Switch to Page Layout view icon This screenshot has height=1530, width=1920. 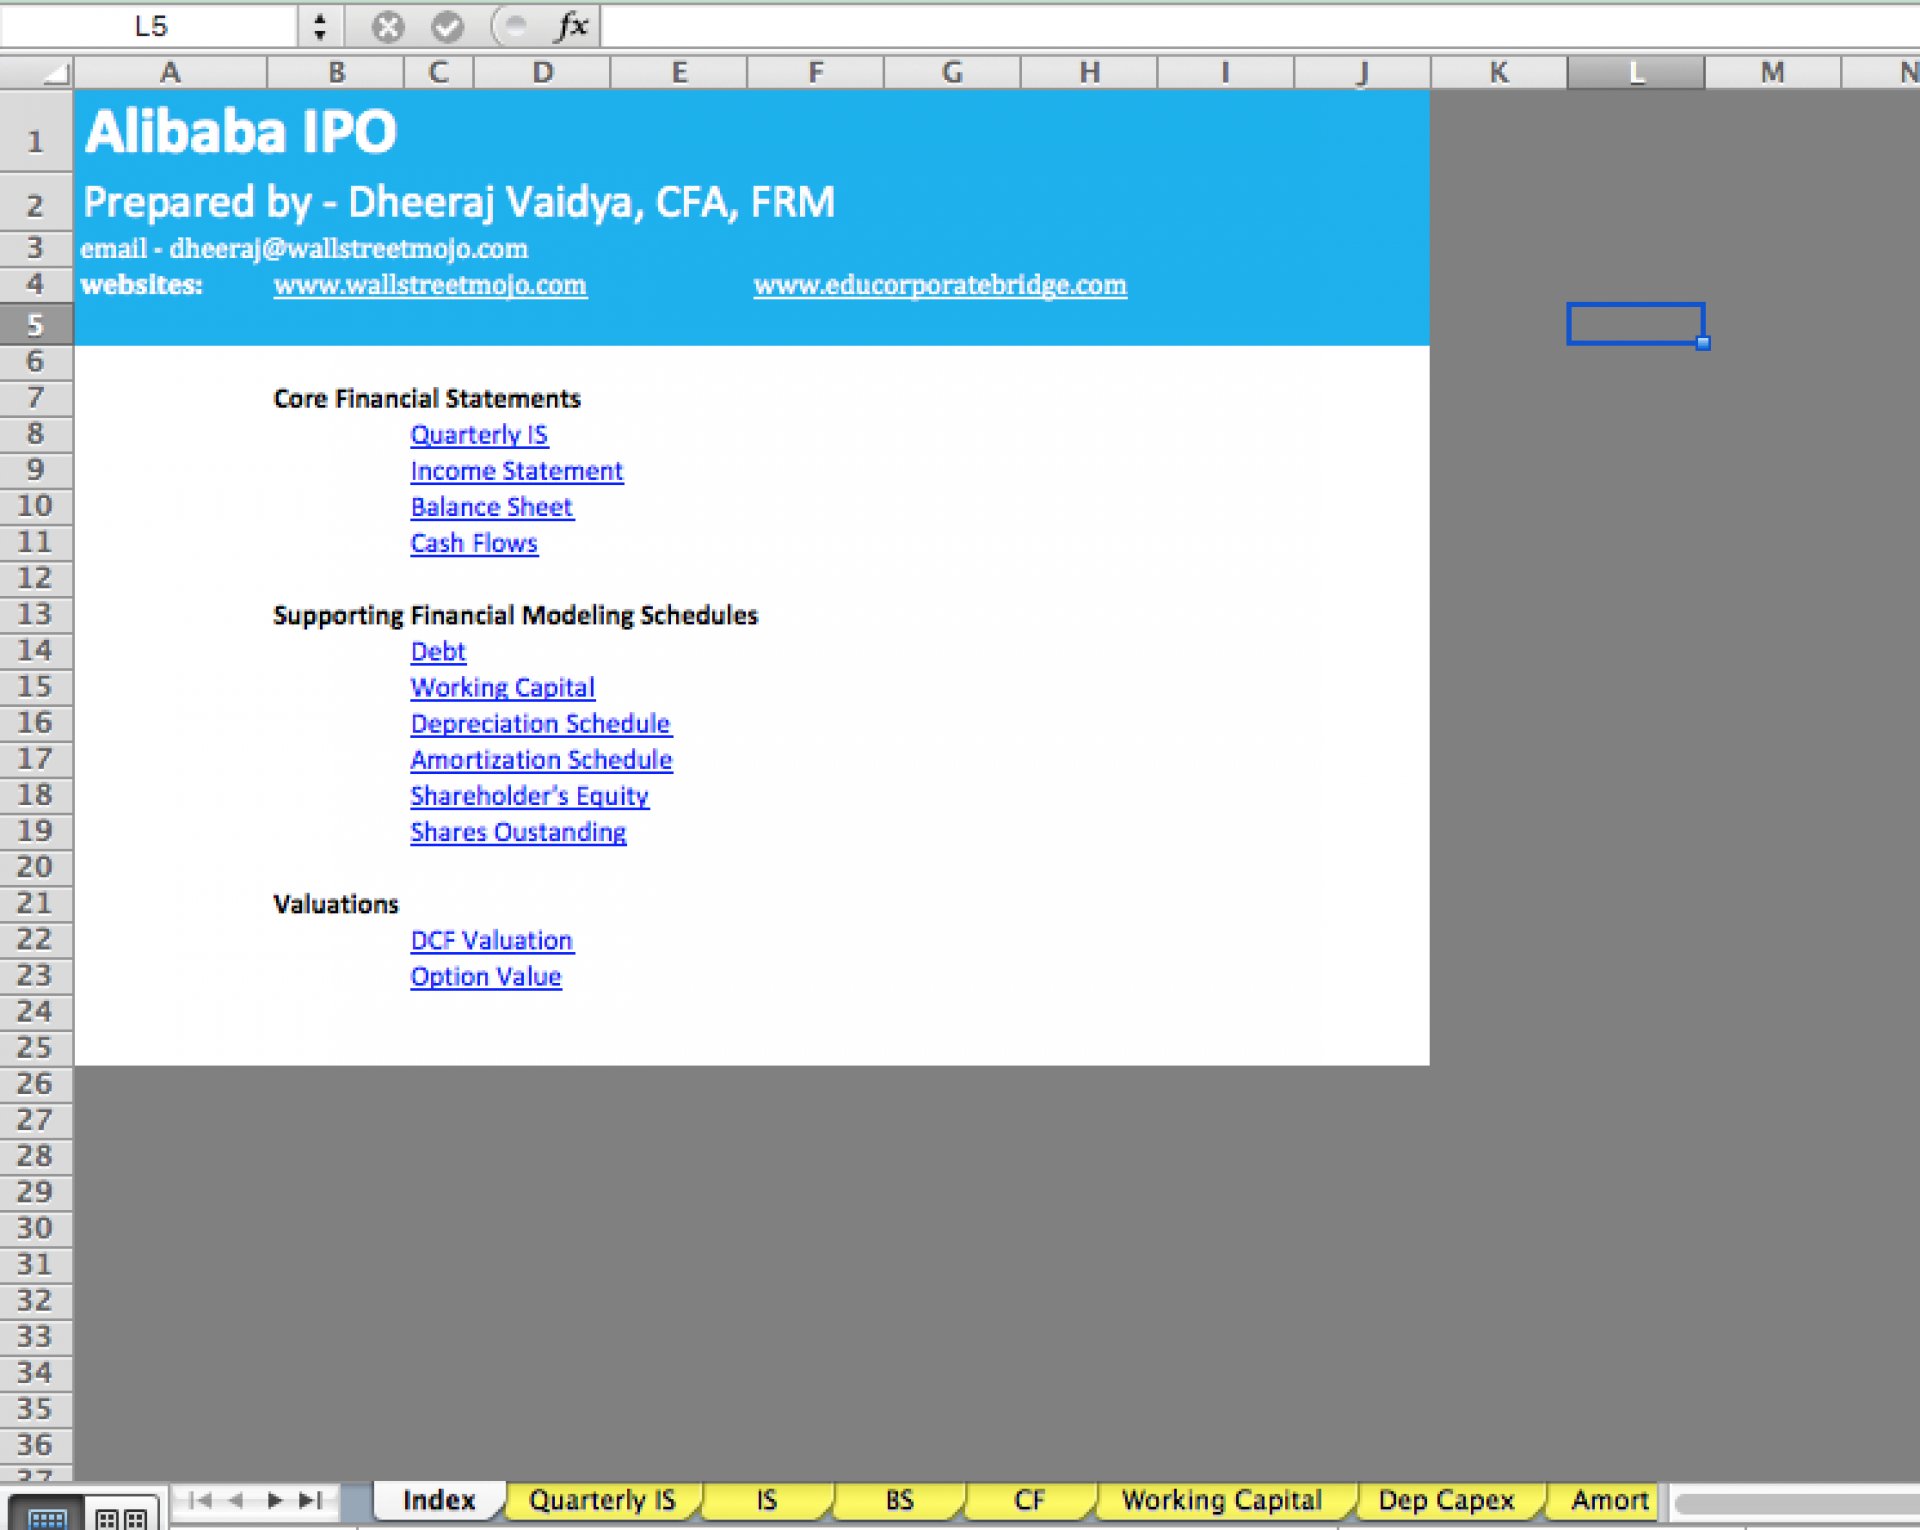pos(122,1516)
